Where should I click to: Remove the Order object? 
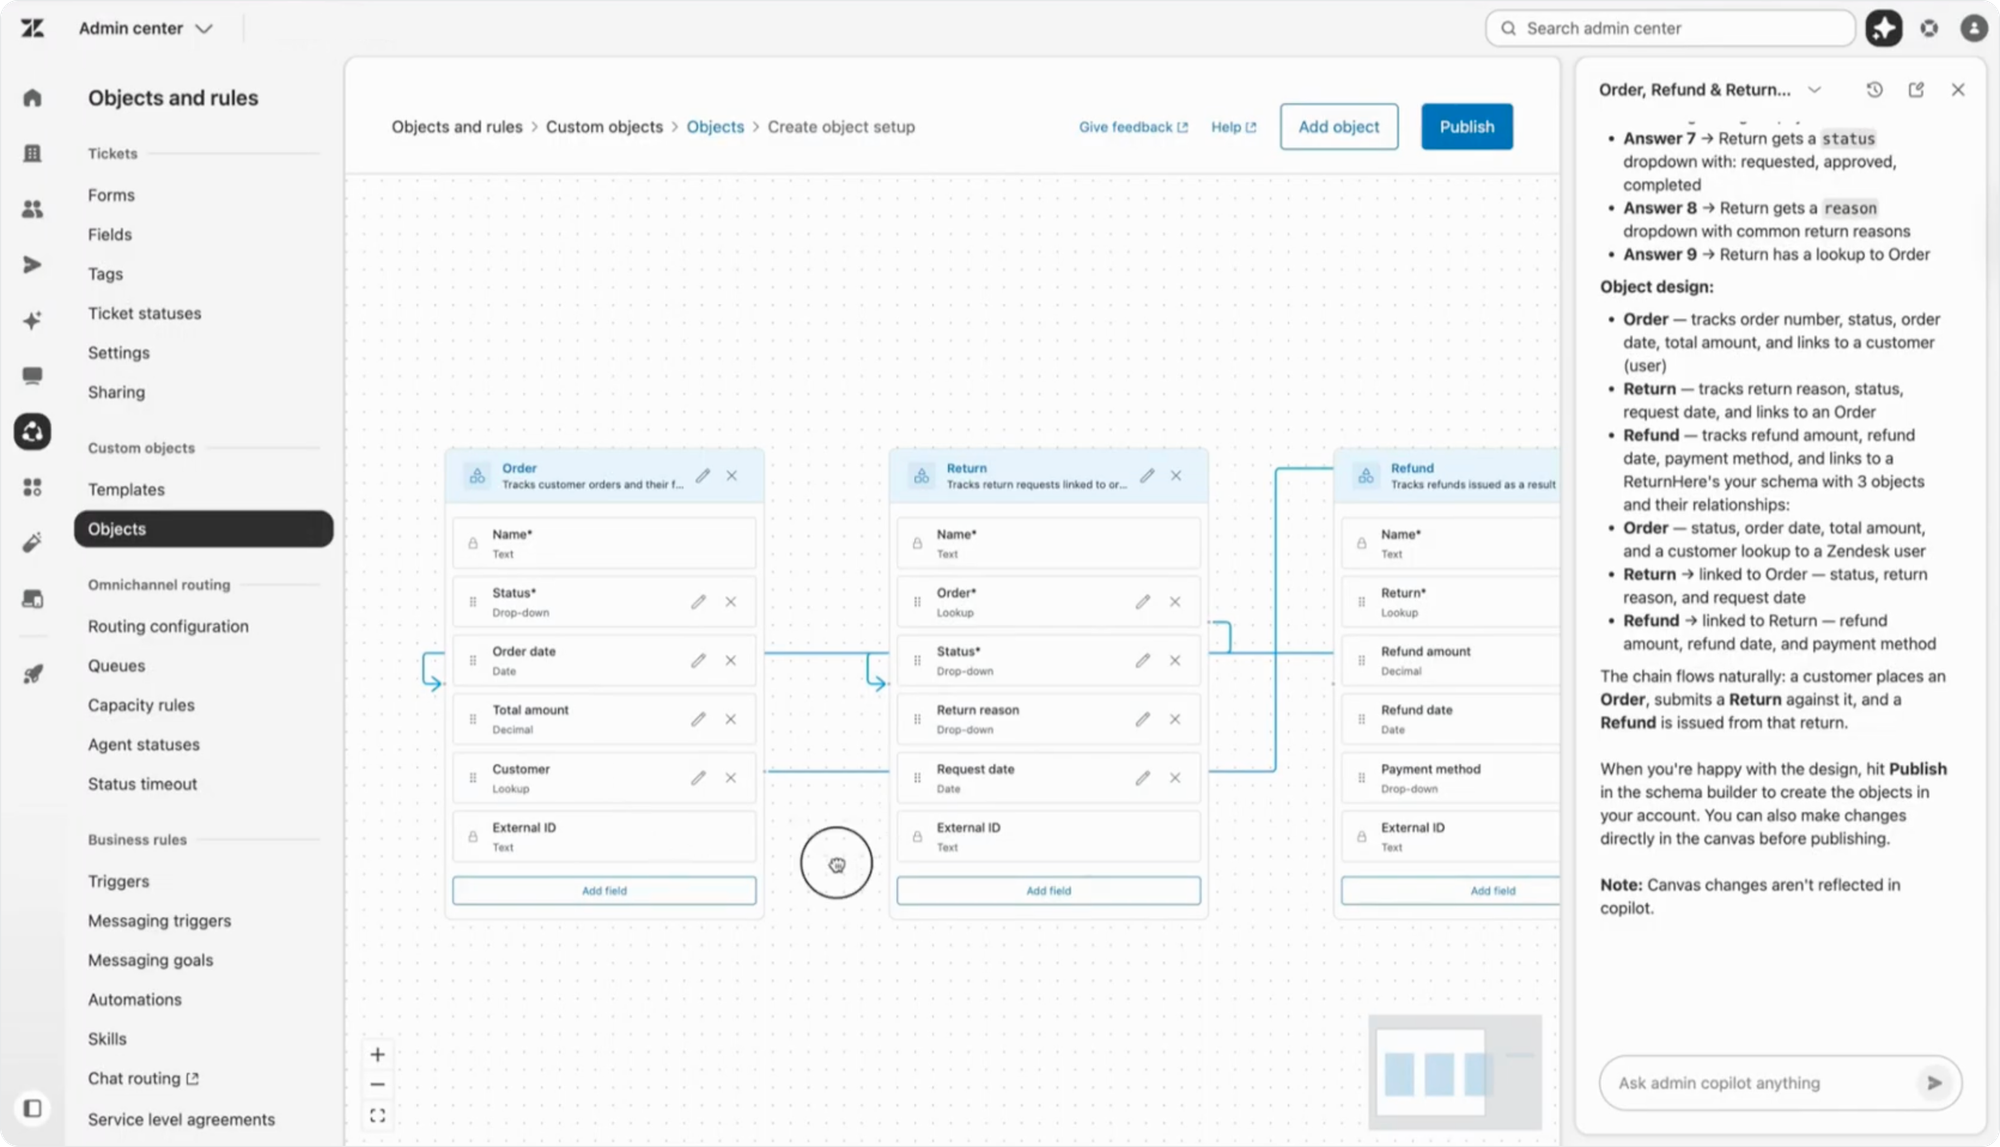(732, 476)
